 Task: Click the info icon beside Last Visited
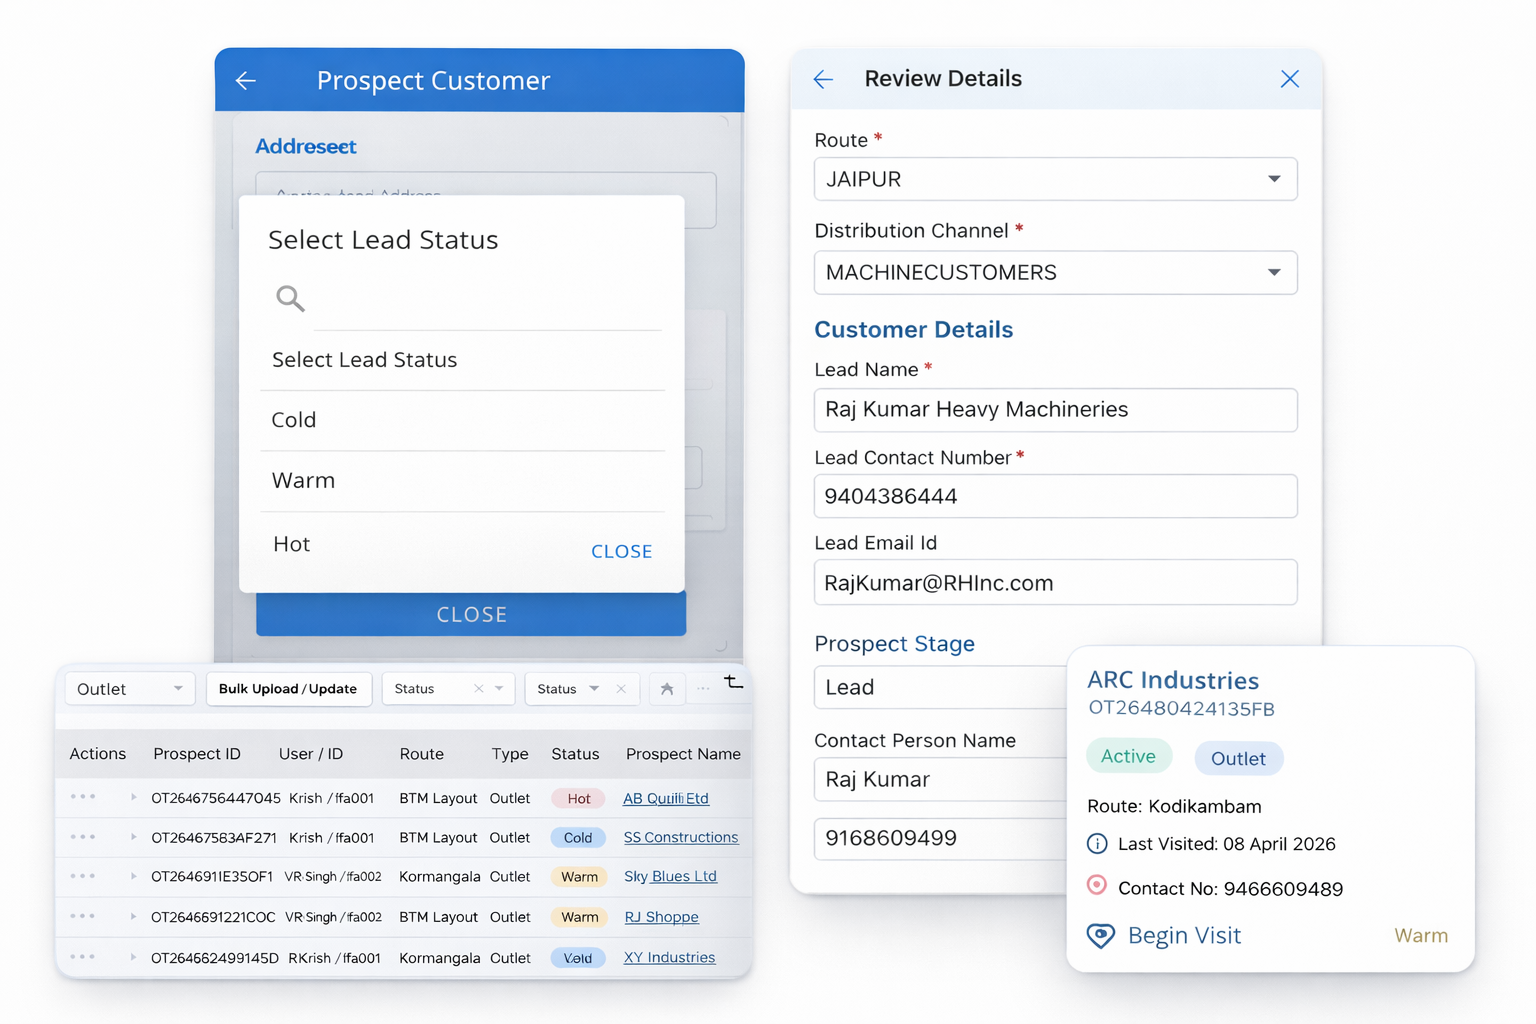coord(1097,844)
